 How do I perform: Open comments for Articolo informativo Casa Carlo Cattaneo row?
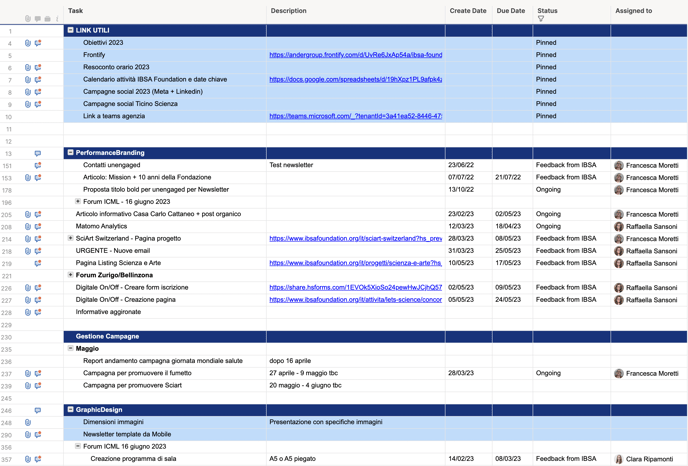38,215
